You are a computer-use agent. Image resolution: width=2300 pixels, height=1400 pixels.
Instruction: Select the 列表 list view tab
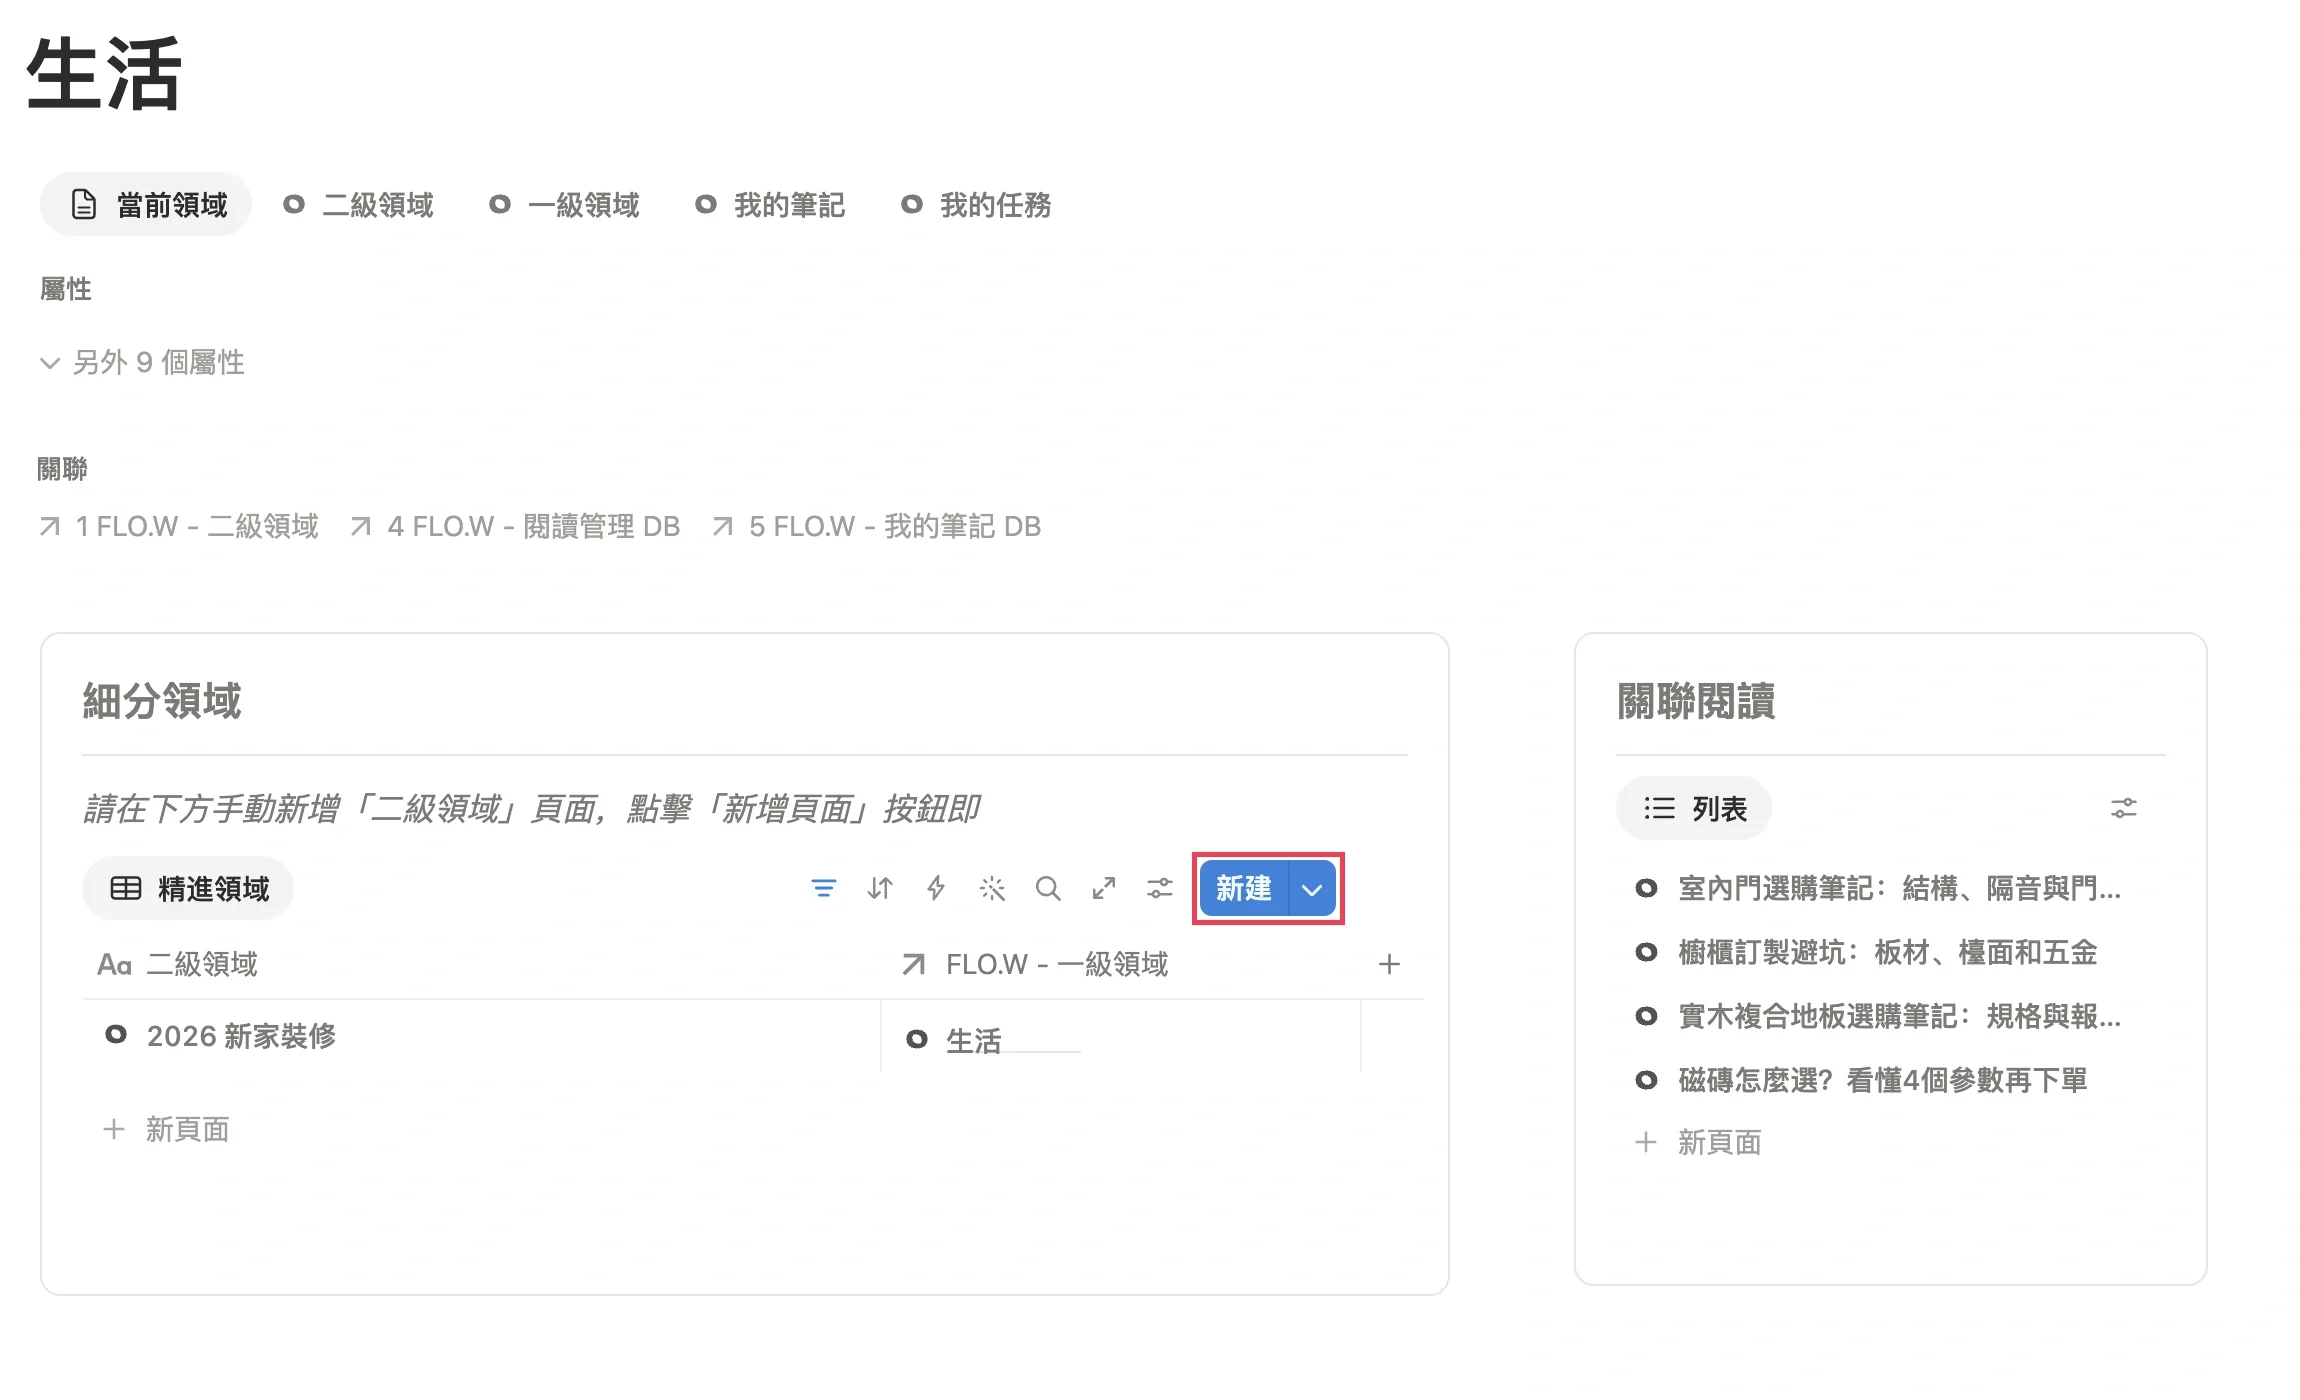[x=1694, y=808]
